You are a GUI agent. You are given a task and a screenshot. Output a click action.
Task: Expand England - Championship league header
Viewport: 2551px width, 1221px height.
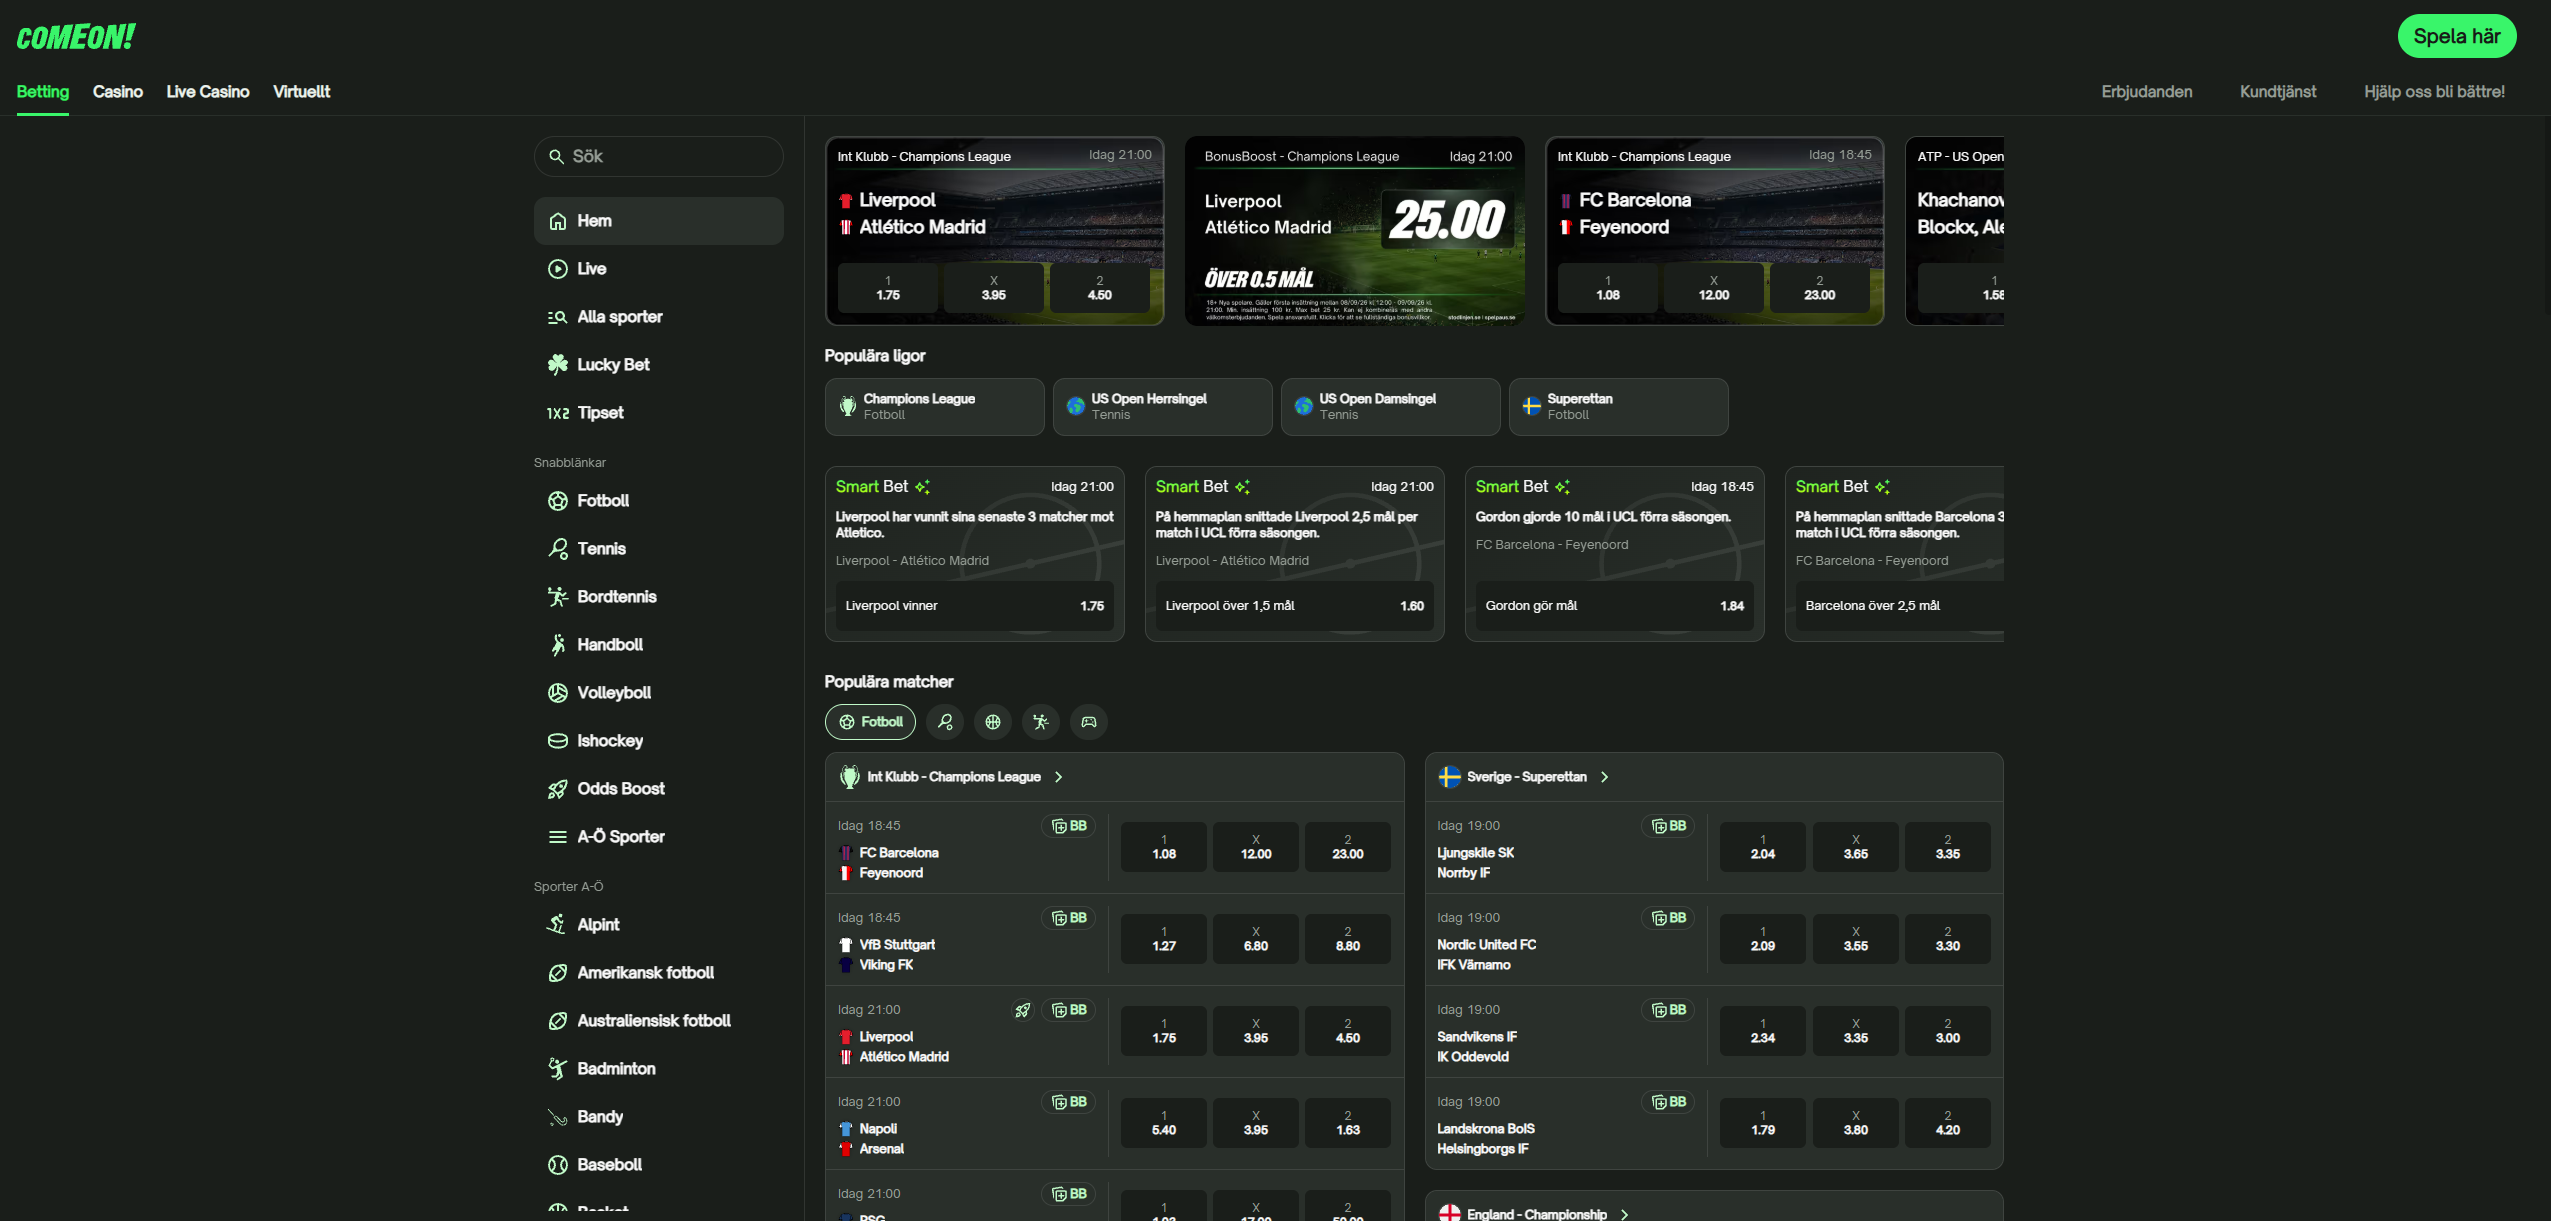point(1714,1207)
